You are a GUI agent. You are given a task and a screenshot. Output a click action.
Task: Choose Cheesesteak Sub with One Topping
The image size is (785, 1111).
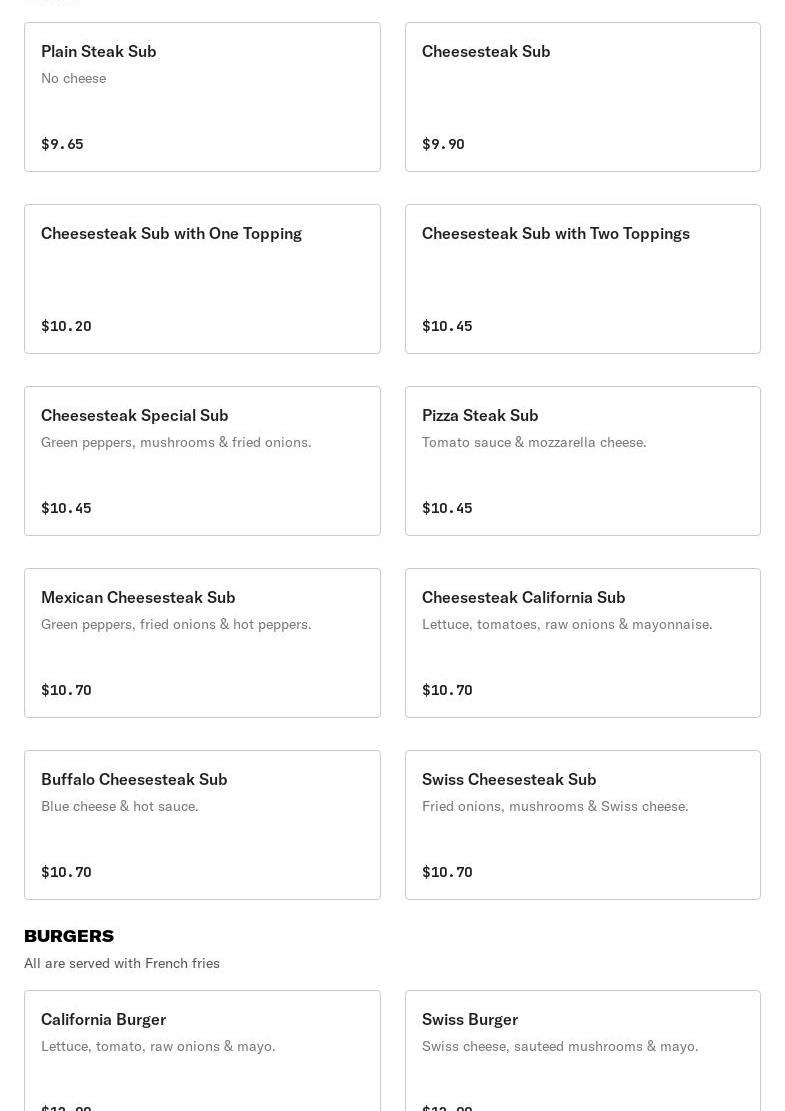tap(202, 279)
